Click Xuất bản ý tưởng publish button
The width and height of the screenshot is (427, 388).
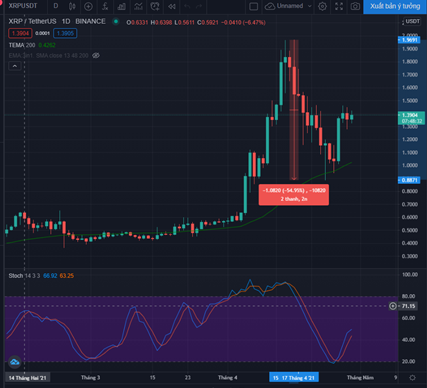[395, 6]
